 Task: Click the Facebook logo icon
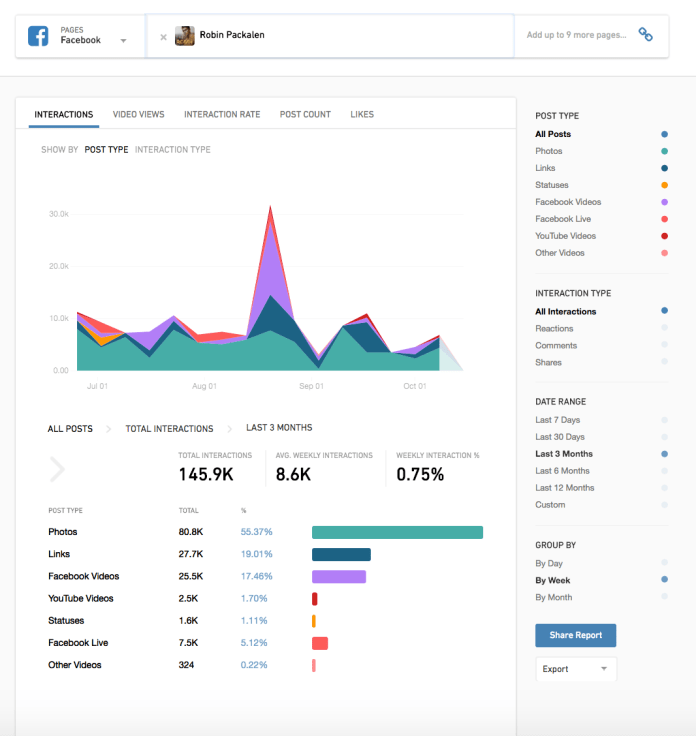click(x=39, y=36)
